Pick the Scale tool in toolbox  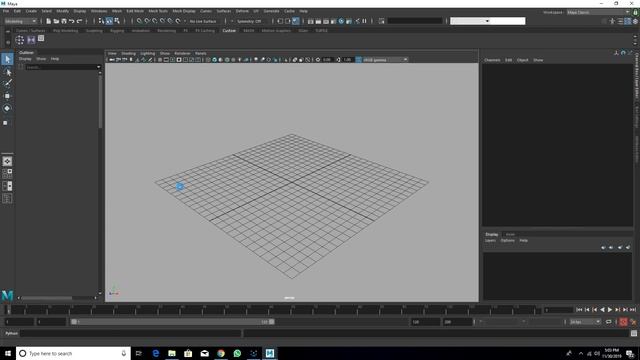point(6,122)
